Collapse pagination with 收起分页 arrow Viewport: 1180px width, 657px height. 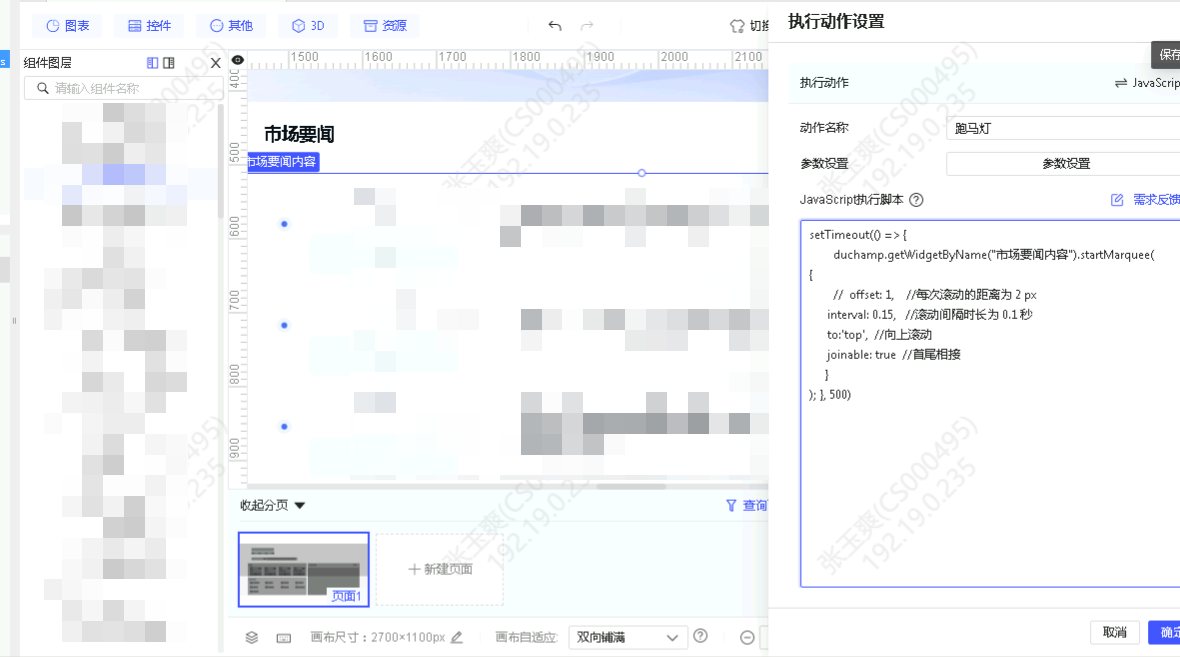point(299,506)
